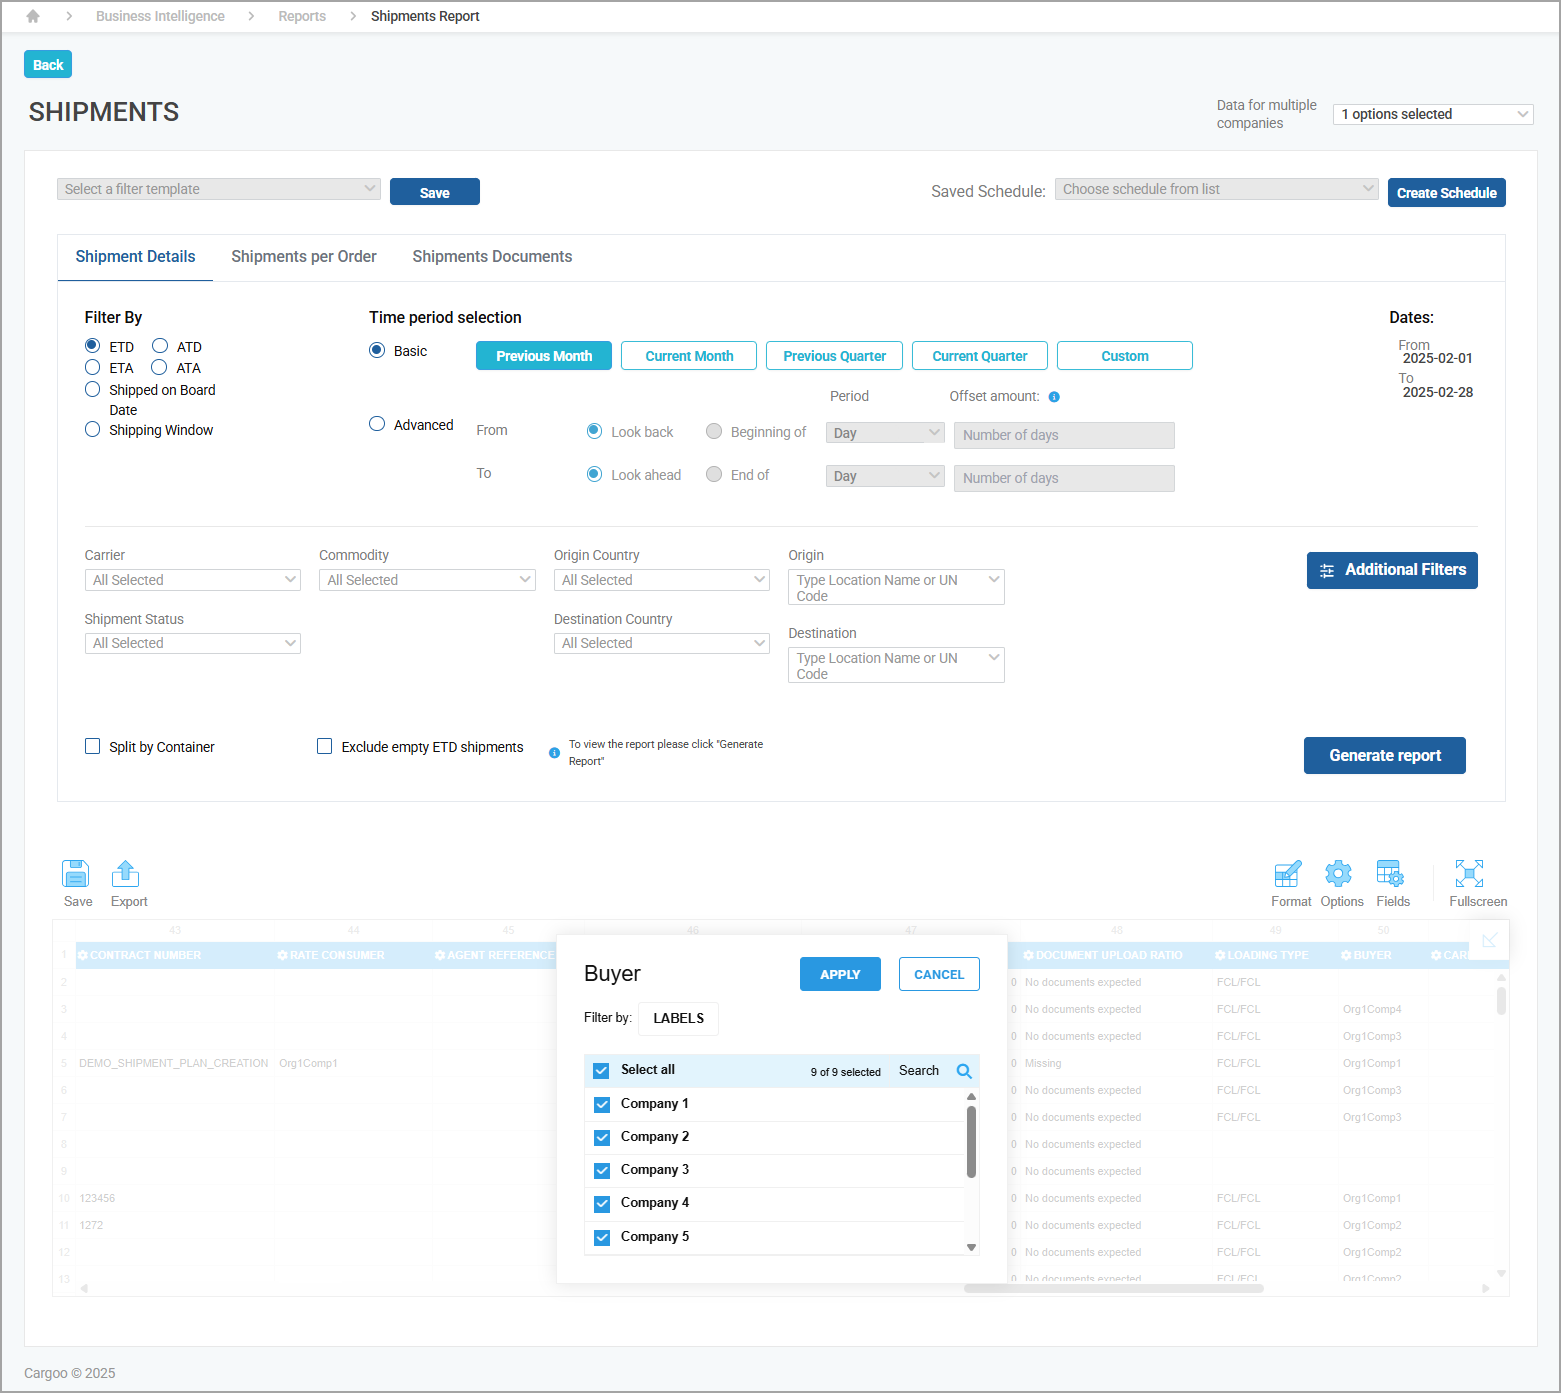The height and width of the screenshot is (1393, 1561).
Task: Expand Origin Country dropdown
Action: point(662,580)
